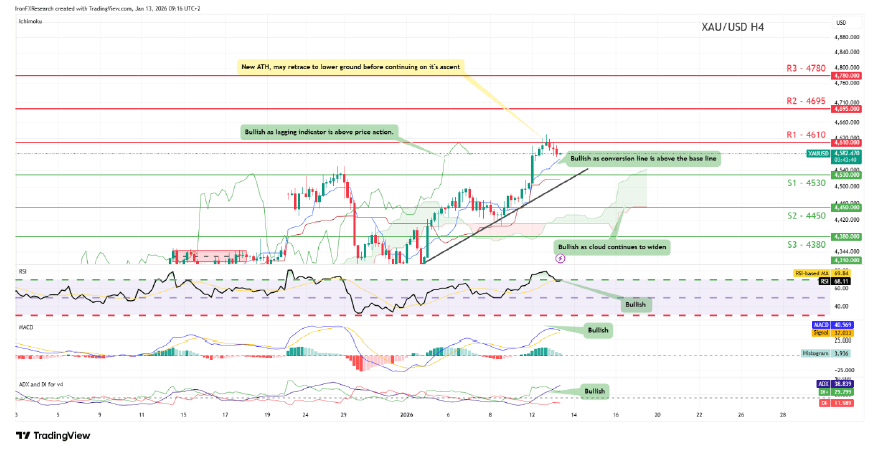Click the Bullish callout in RSI pane
Viewport: 873px width, 452px height.
635,304
